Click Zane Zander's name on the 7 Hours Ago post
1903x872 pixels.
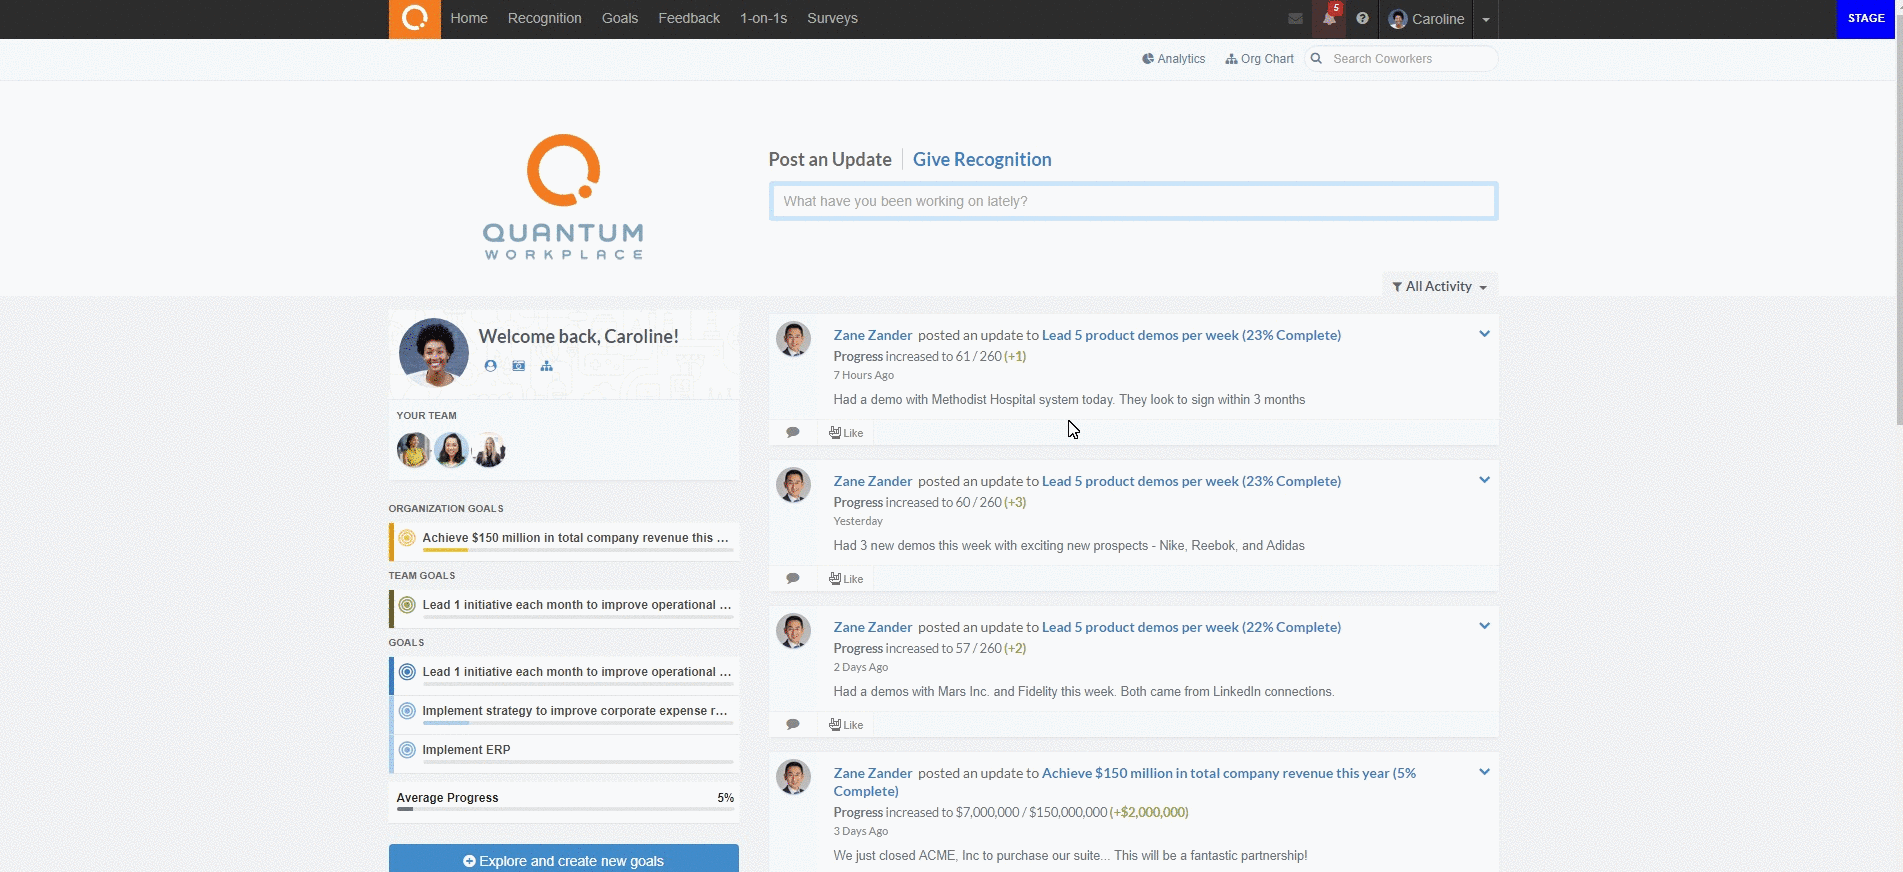[873, 335]
